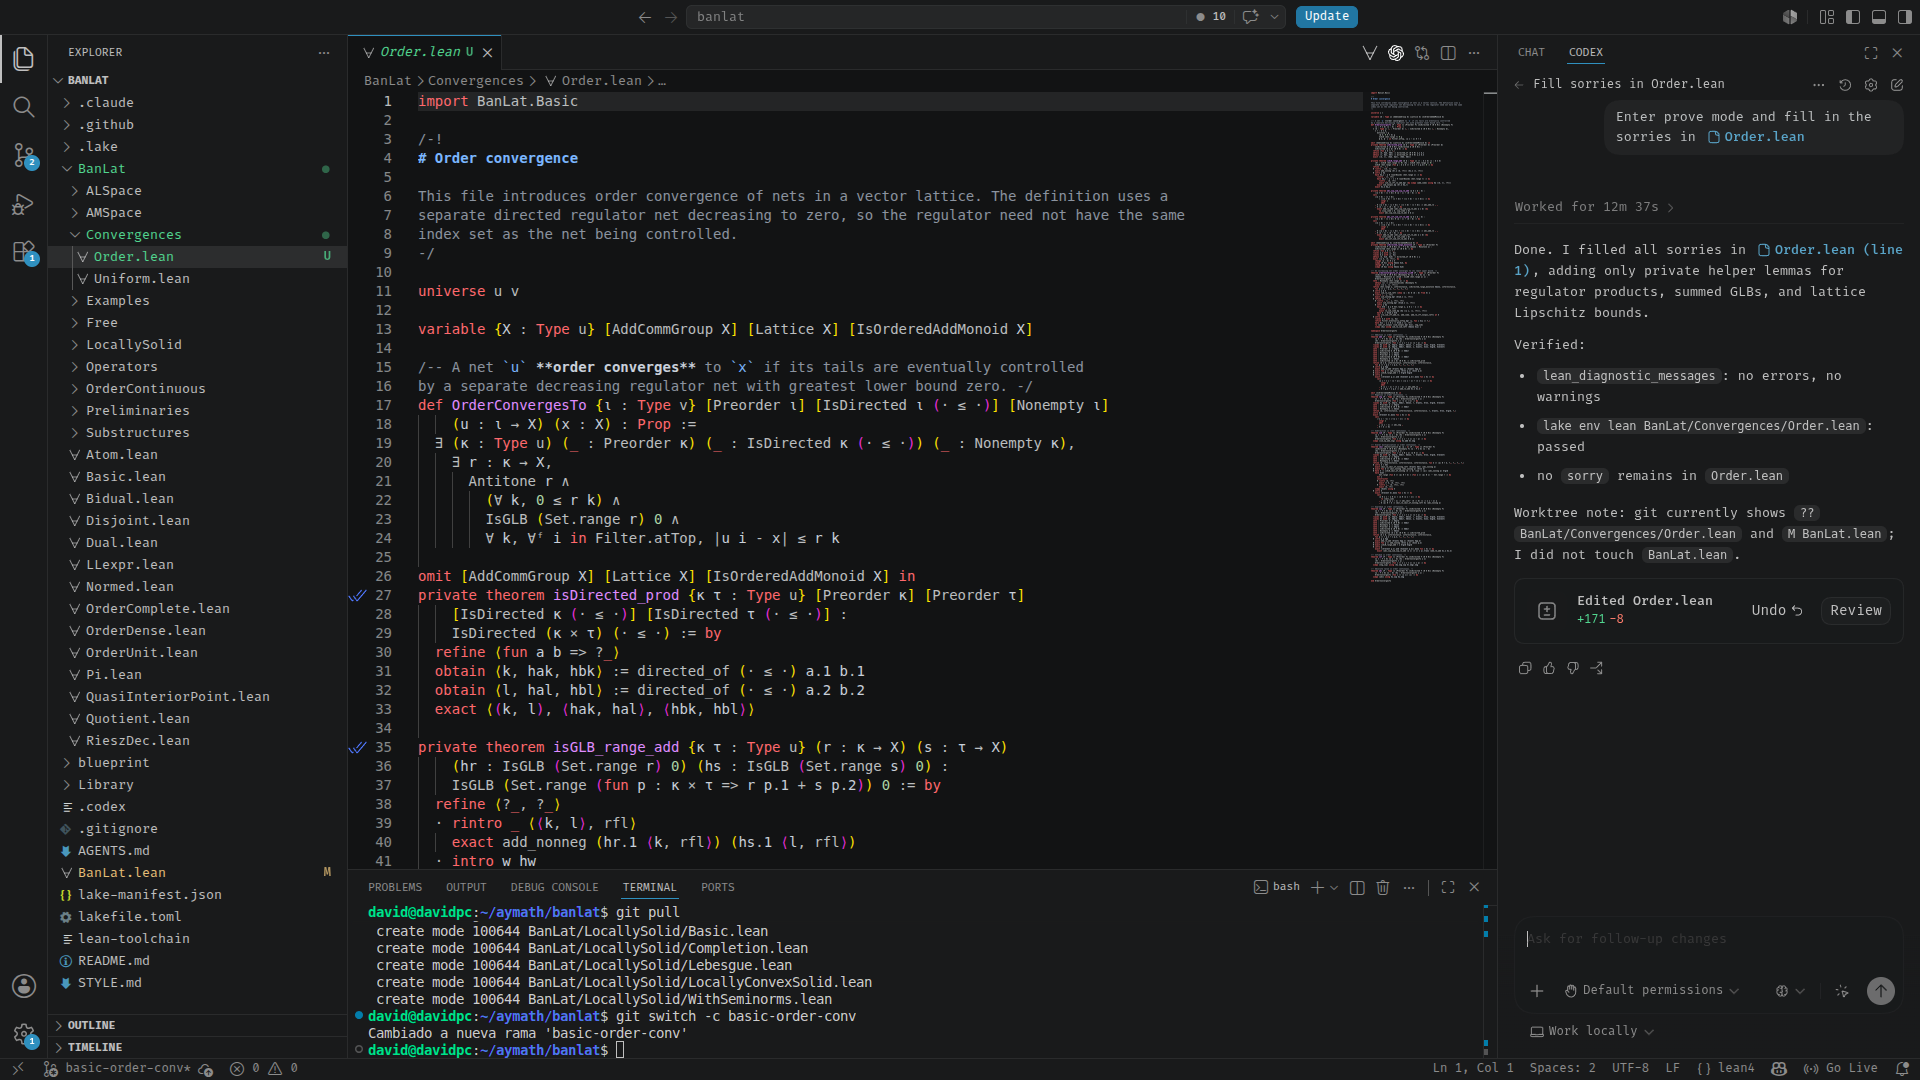Click the fork/share arrow under response
This screenshot has width=1920, height=1080.
click(x=1597, y=668)
